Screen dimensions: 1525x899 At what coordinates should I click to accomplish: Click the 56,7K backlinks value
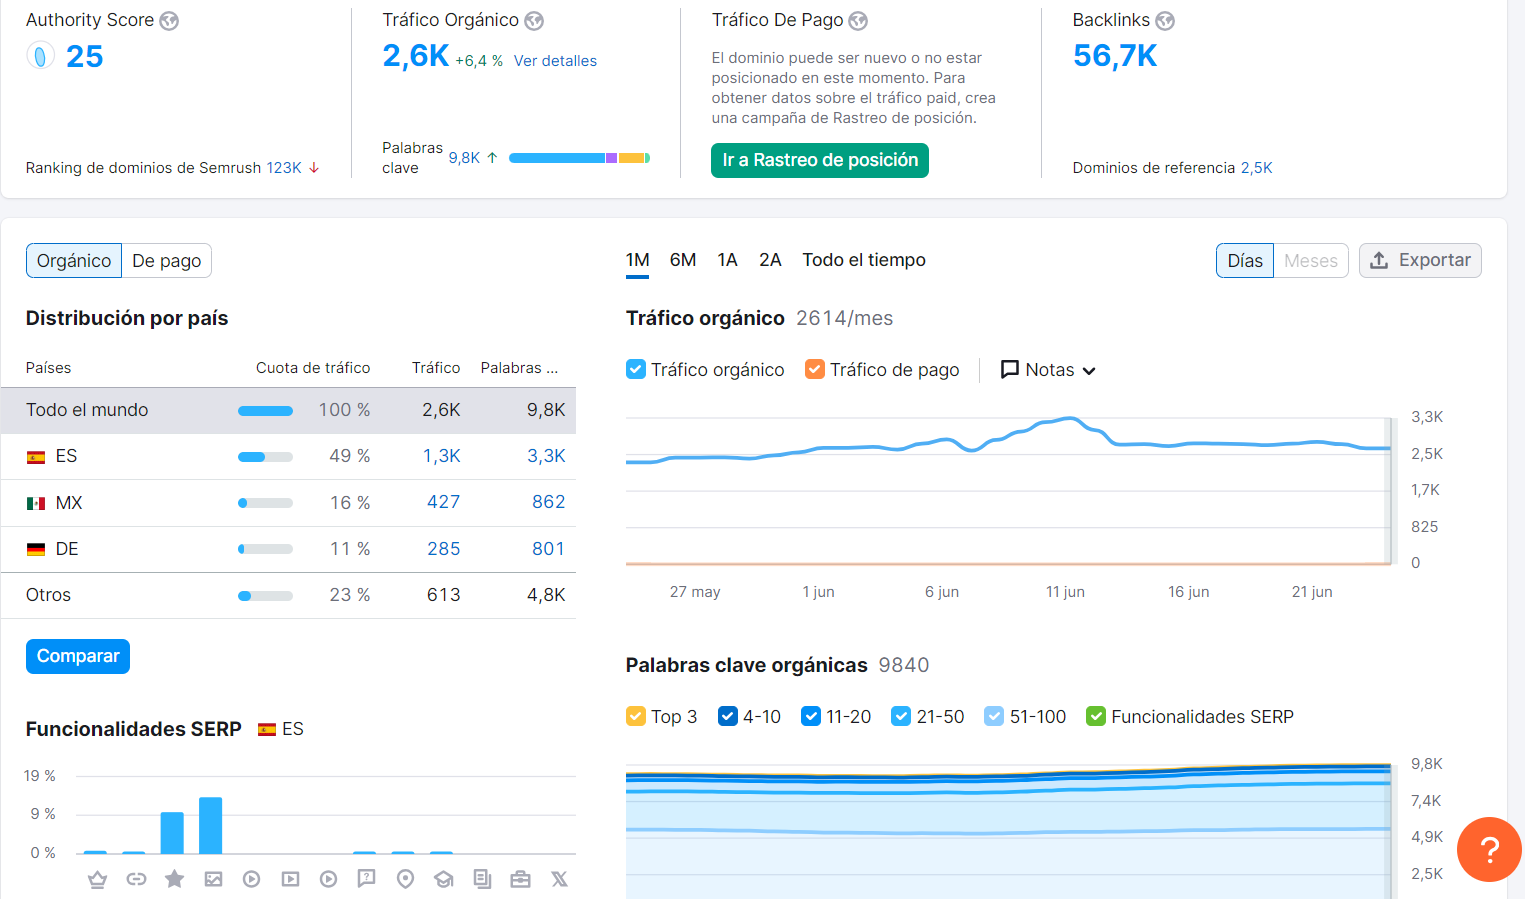pos(1115,56)
